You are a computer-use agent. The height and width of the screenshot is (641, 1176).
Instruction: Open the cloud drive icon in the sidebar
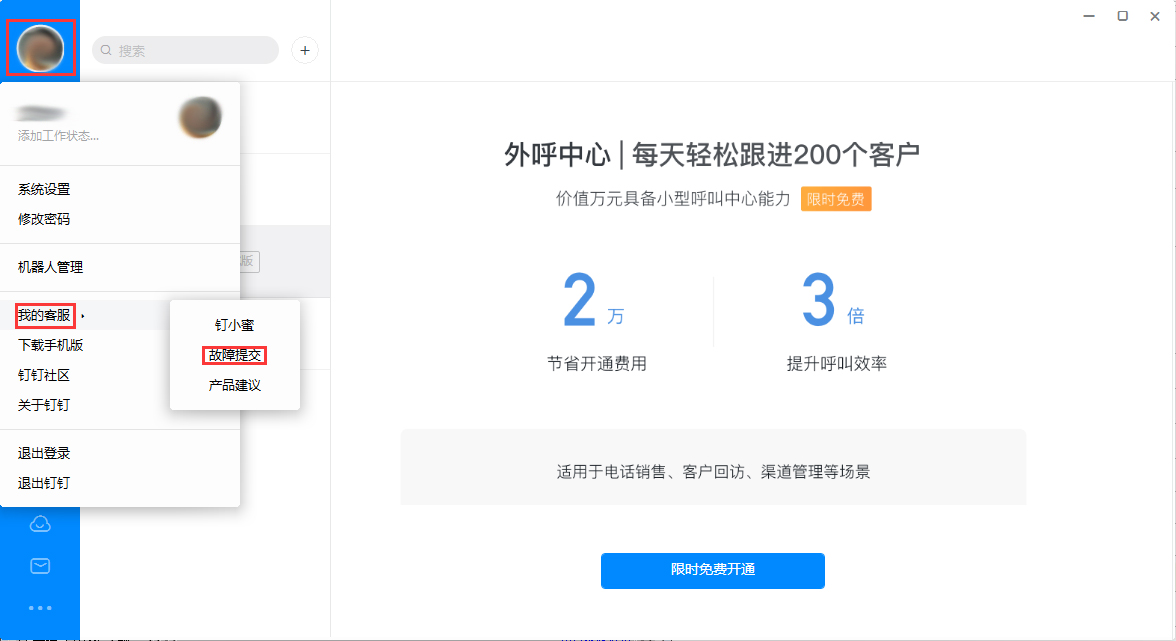[x=40, y=522]
